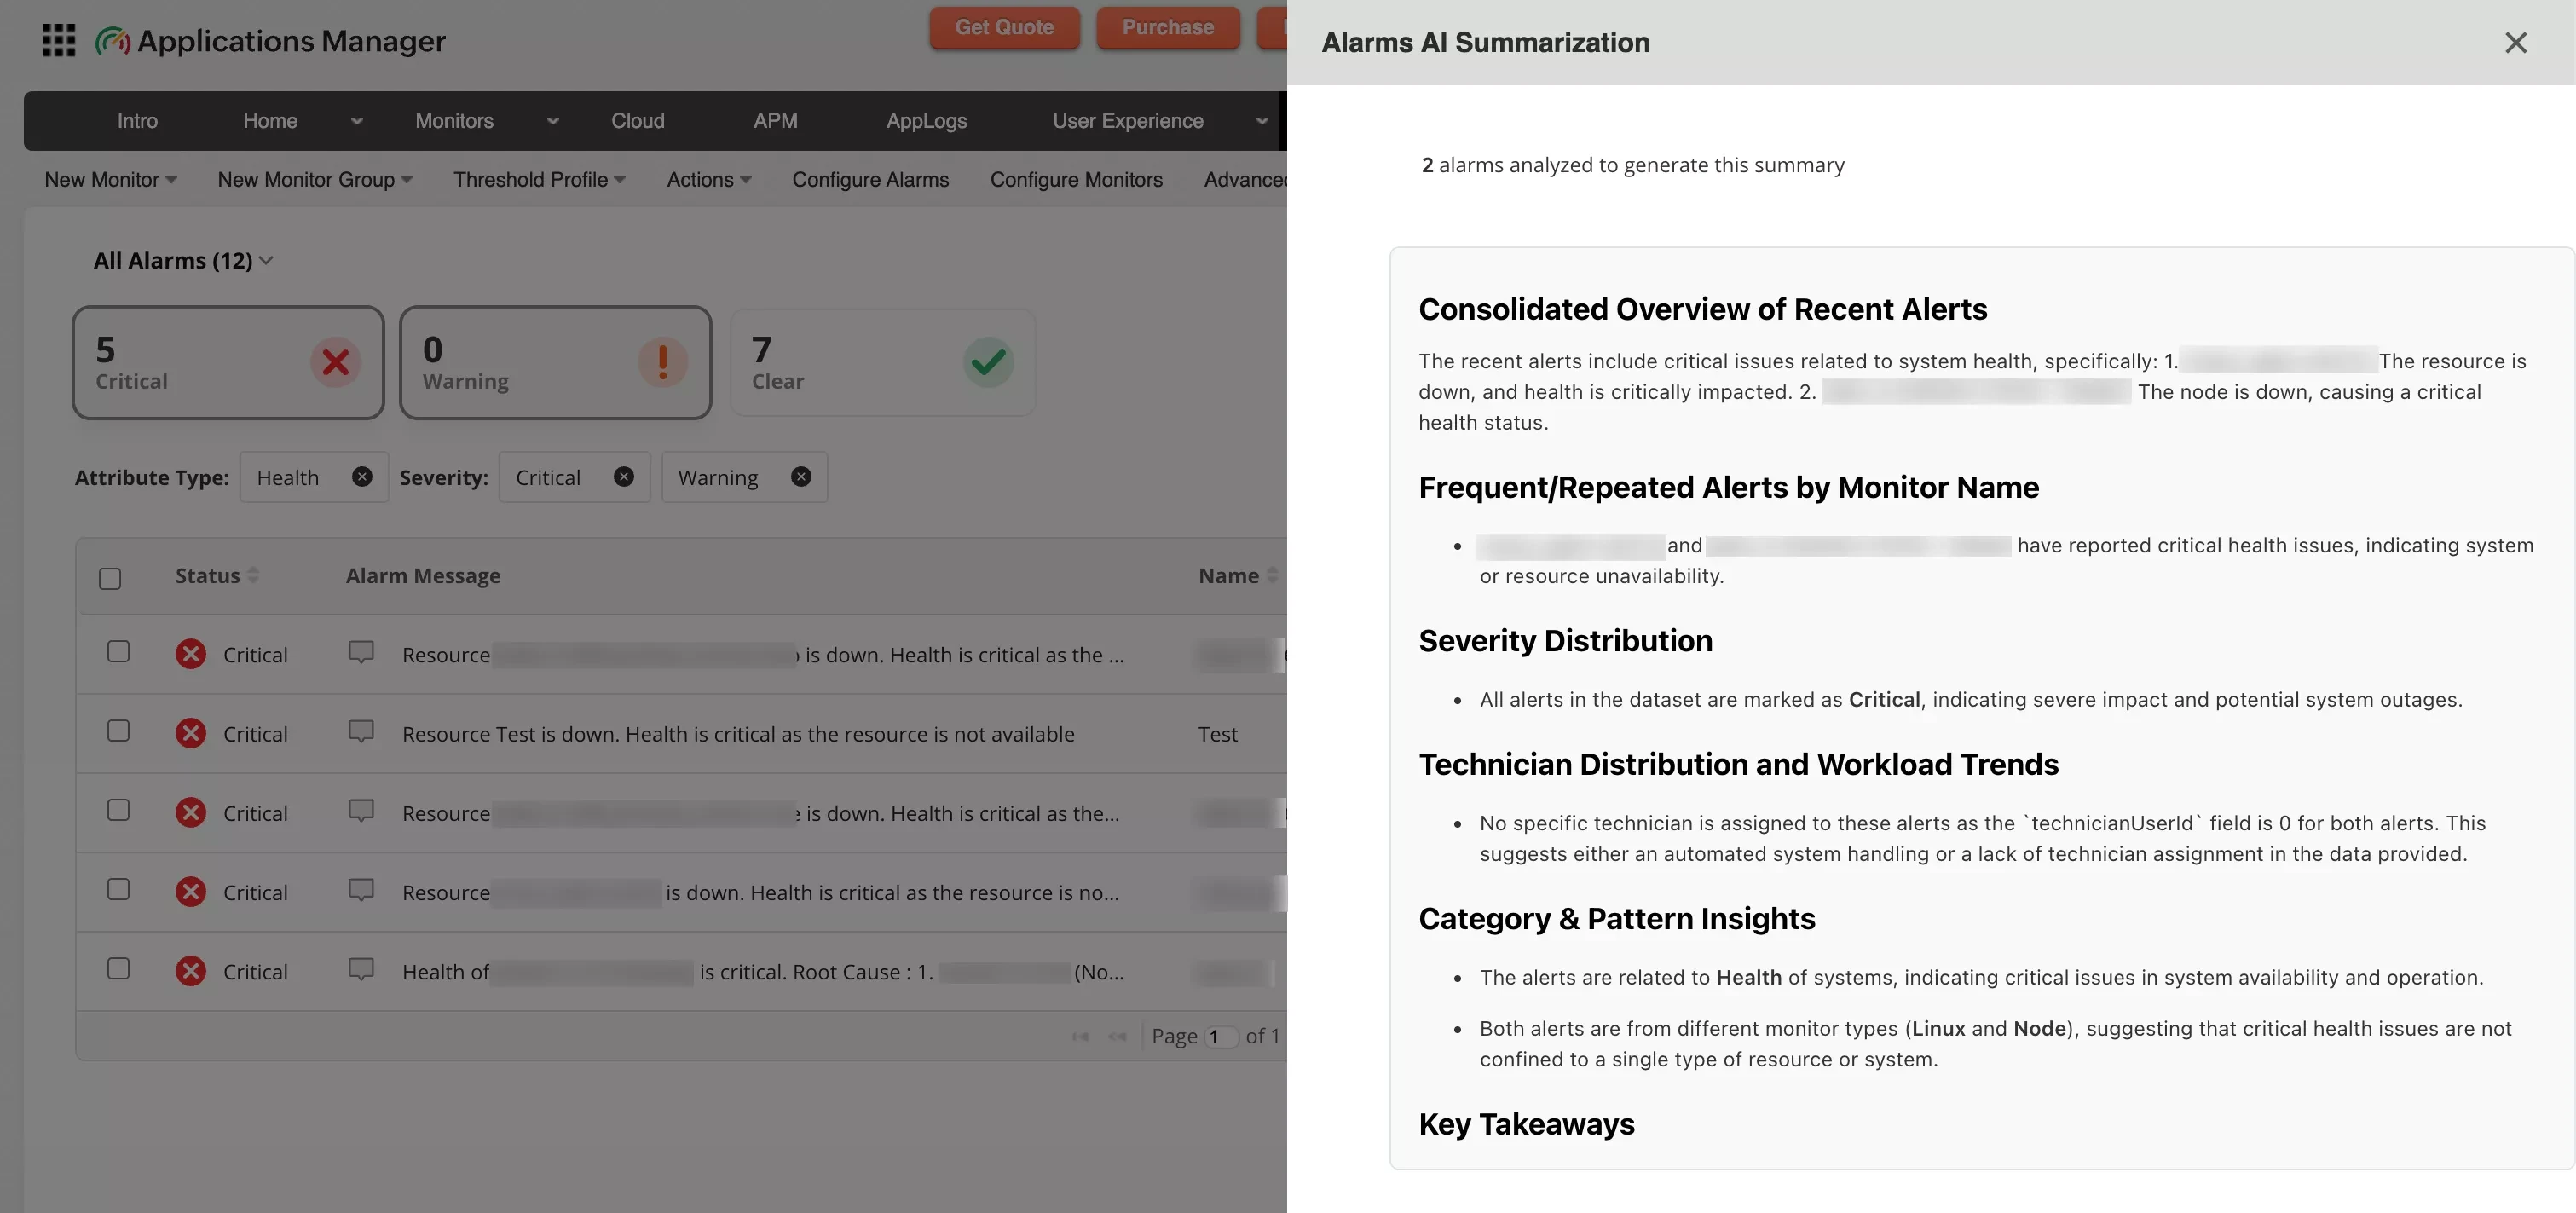The height and width of the screenshot is (1213, 2576).
Task: Jump to first page using pagination icon
Action: tap(1080, 1036)
